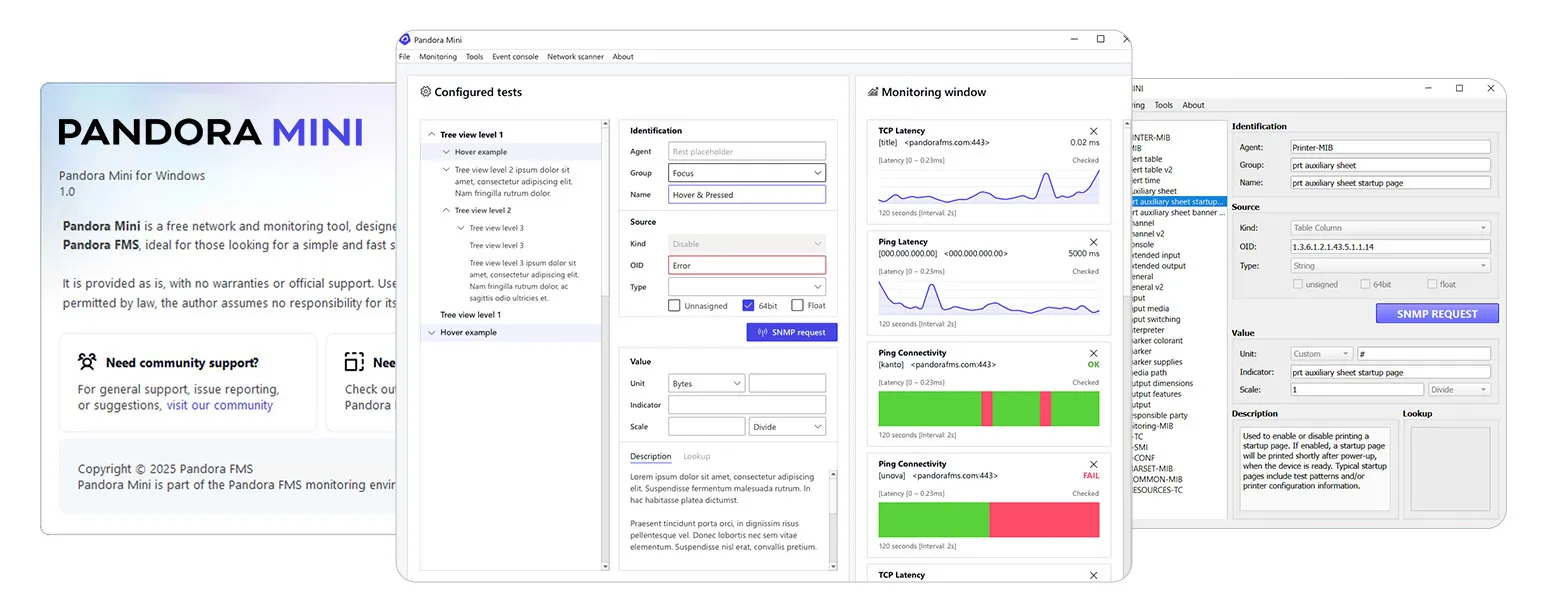Toggle unsigned checkbox in right legacy window
Screen dimensions: 1551x616
[x=1298, y=285]
